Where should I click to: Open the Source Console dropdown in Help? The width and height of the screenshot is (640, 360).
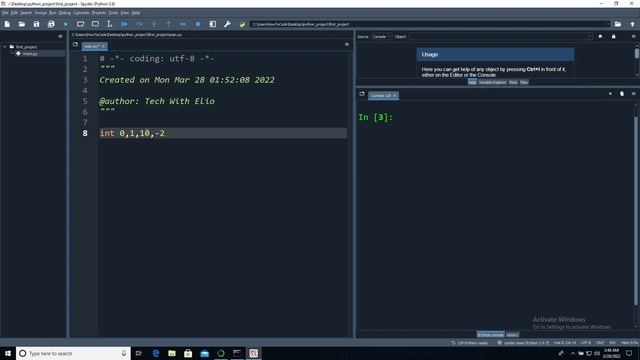coord(382,37)
